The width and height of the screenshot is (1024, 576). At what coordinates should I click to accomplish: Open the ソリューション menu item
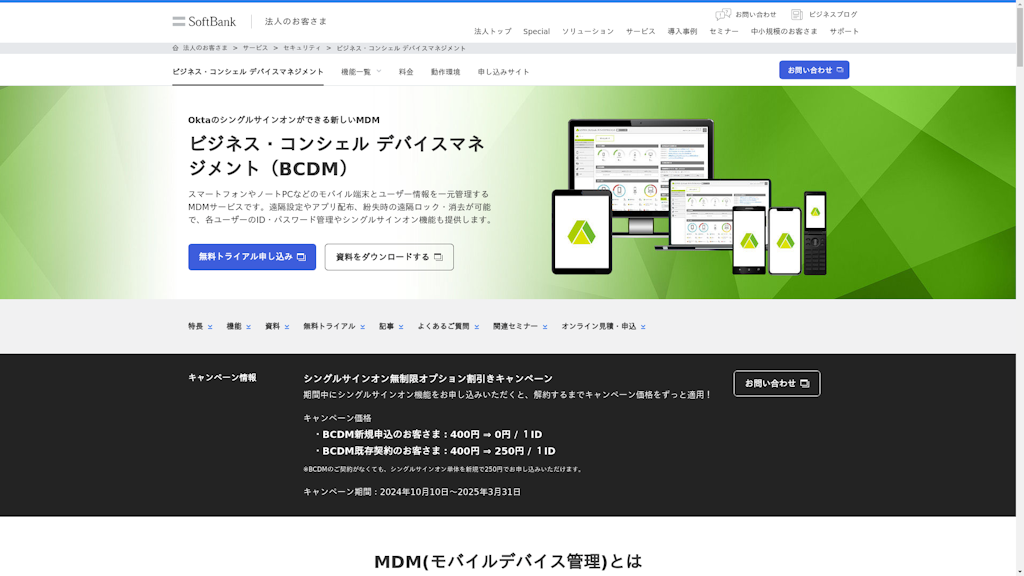click(x=590, y=31)
